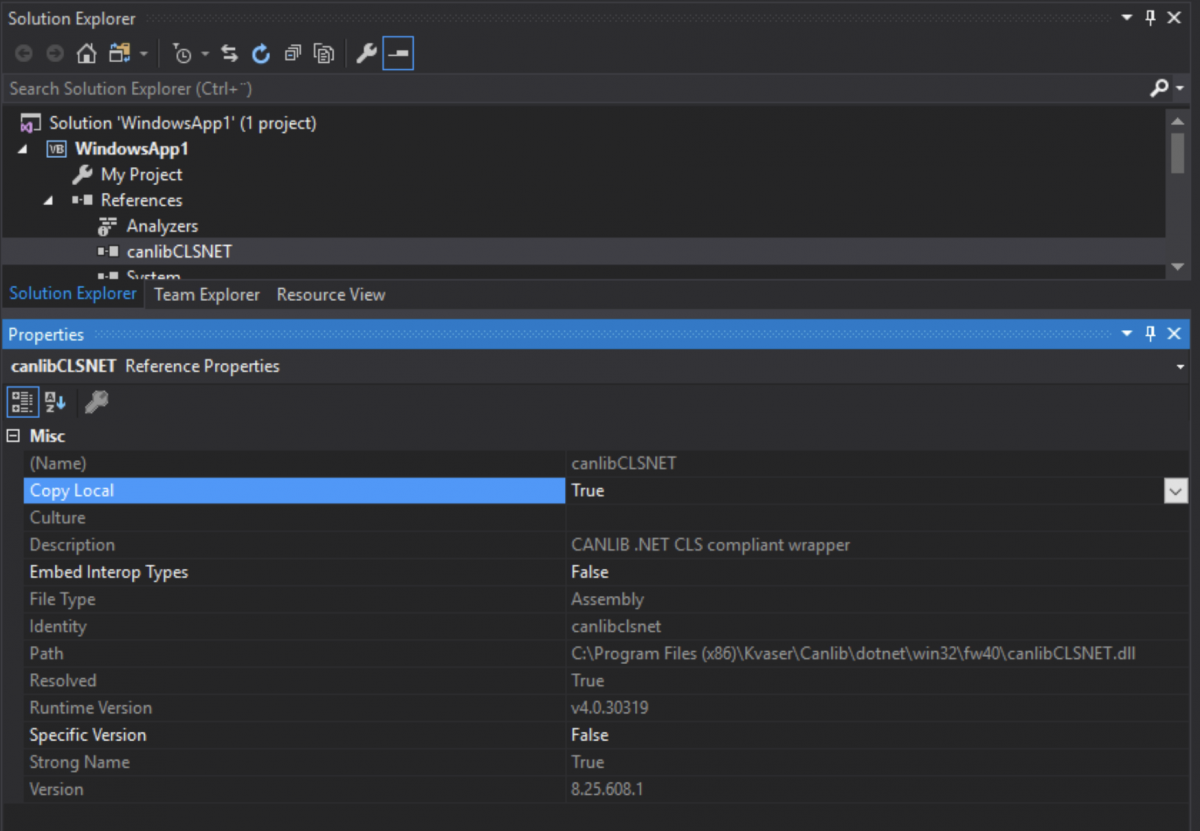Switch to the Team Explorer tab
Image resolution: width=1200 pixels, height=831 pixels.
tap(206, 294)
